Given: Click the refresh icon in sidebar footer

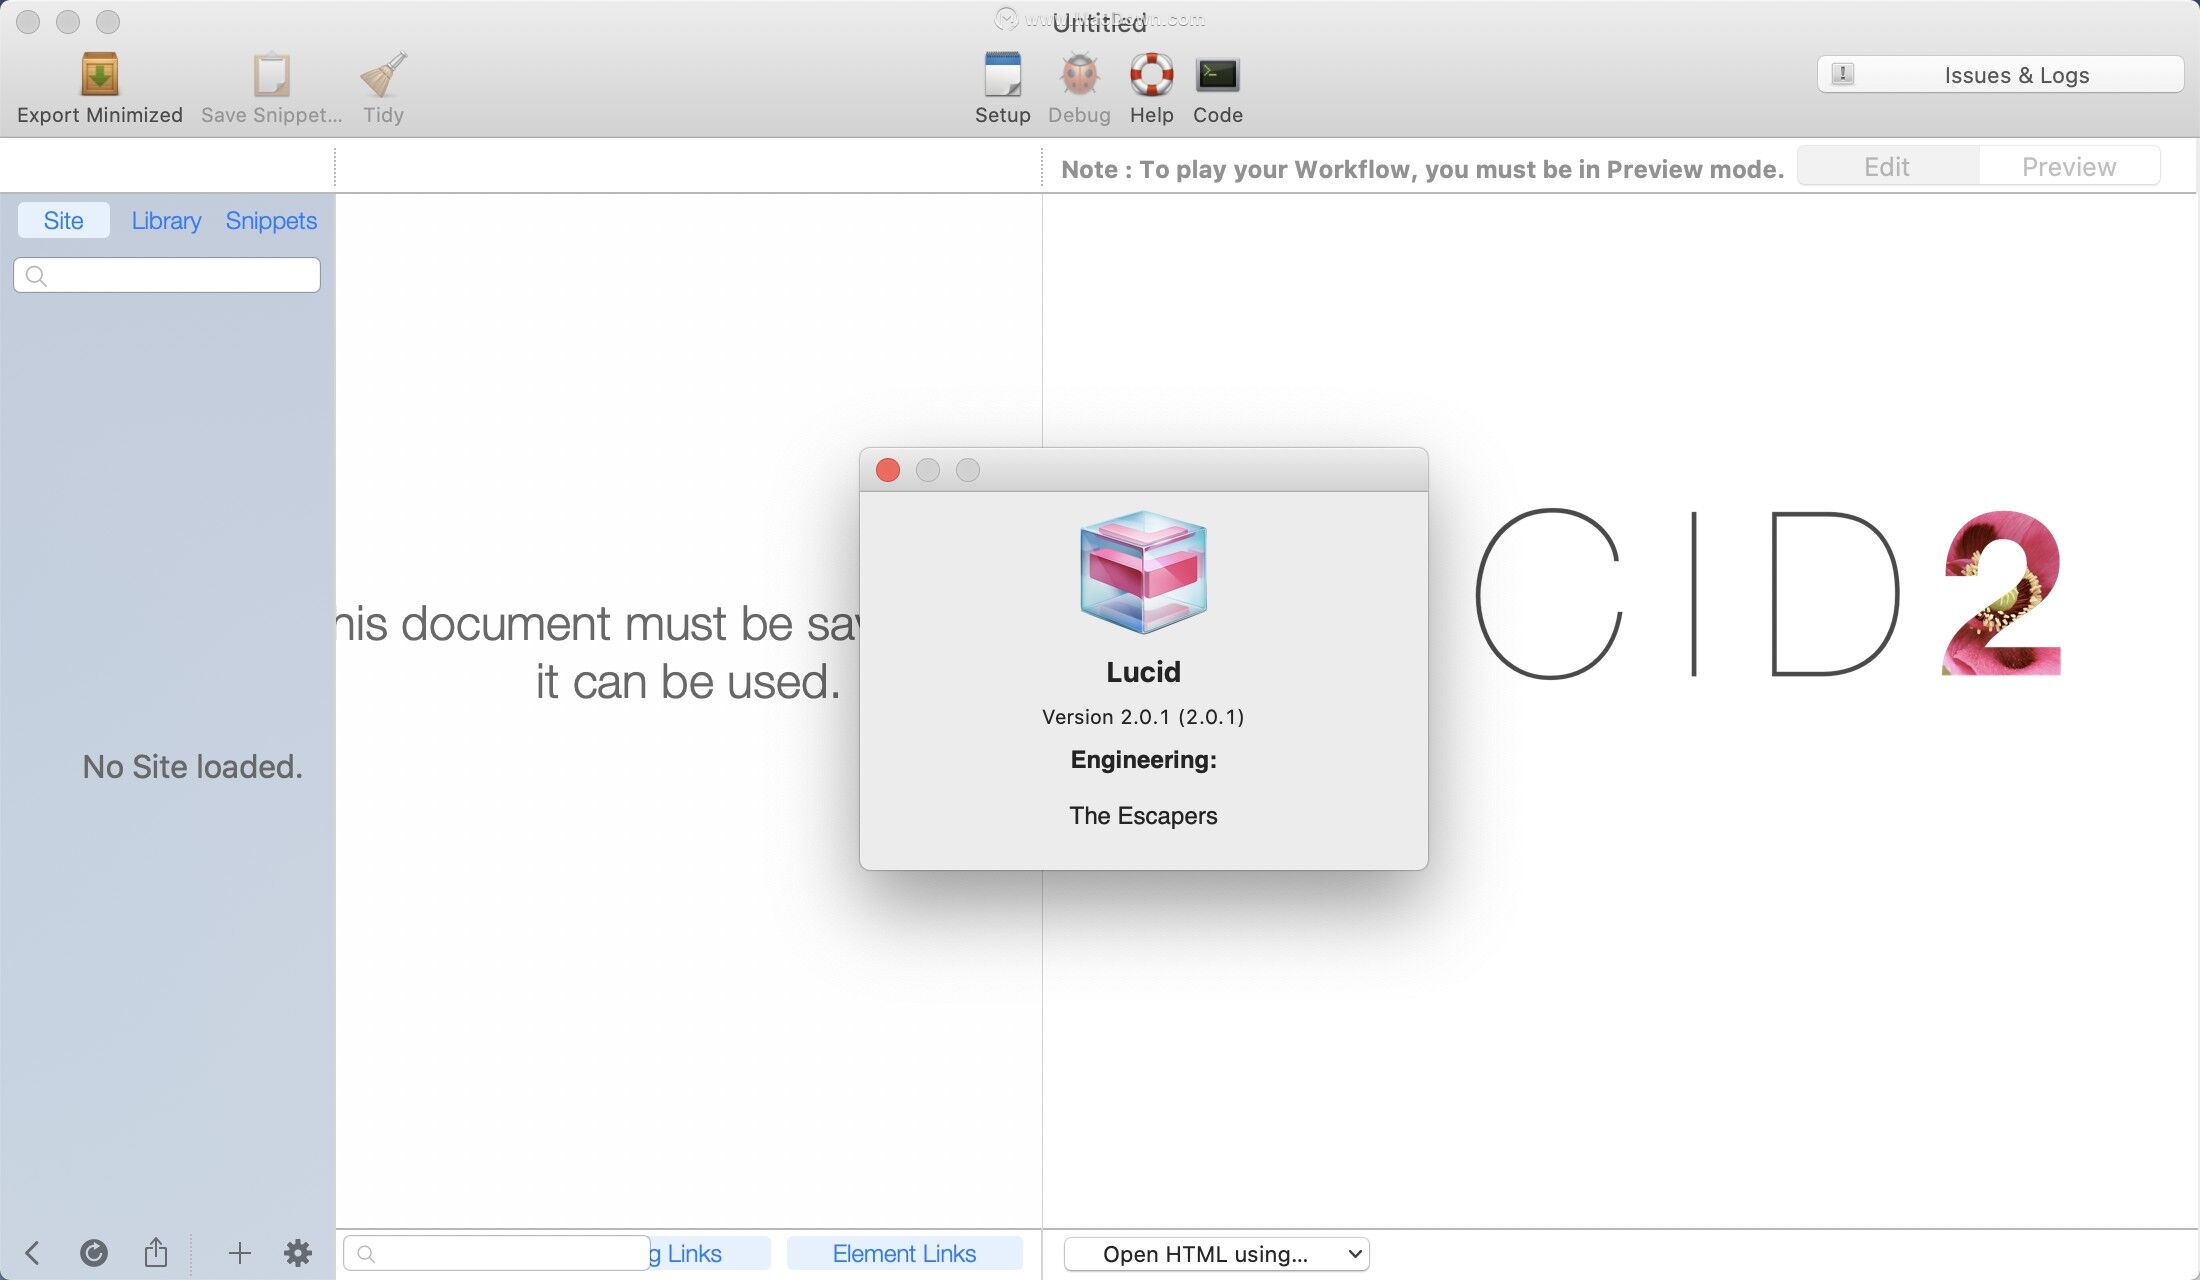Looking at the screenshot, I should 93,1253.
